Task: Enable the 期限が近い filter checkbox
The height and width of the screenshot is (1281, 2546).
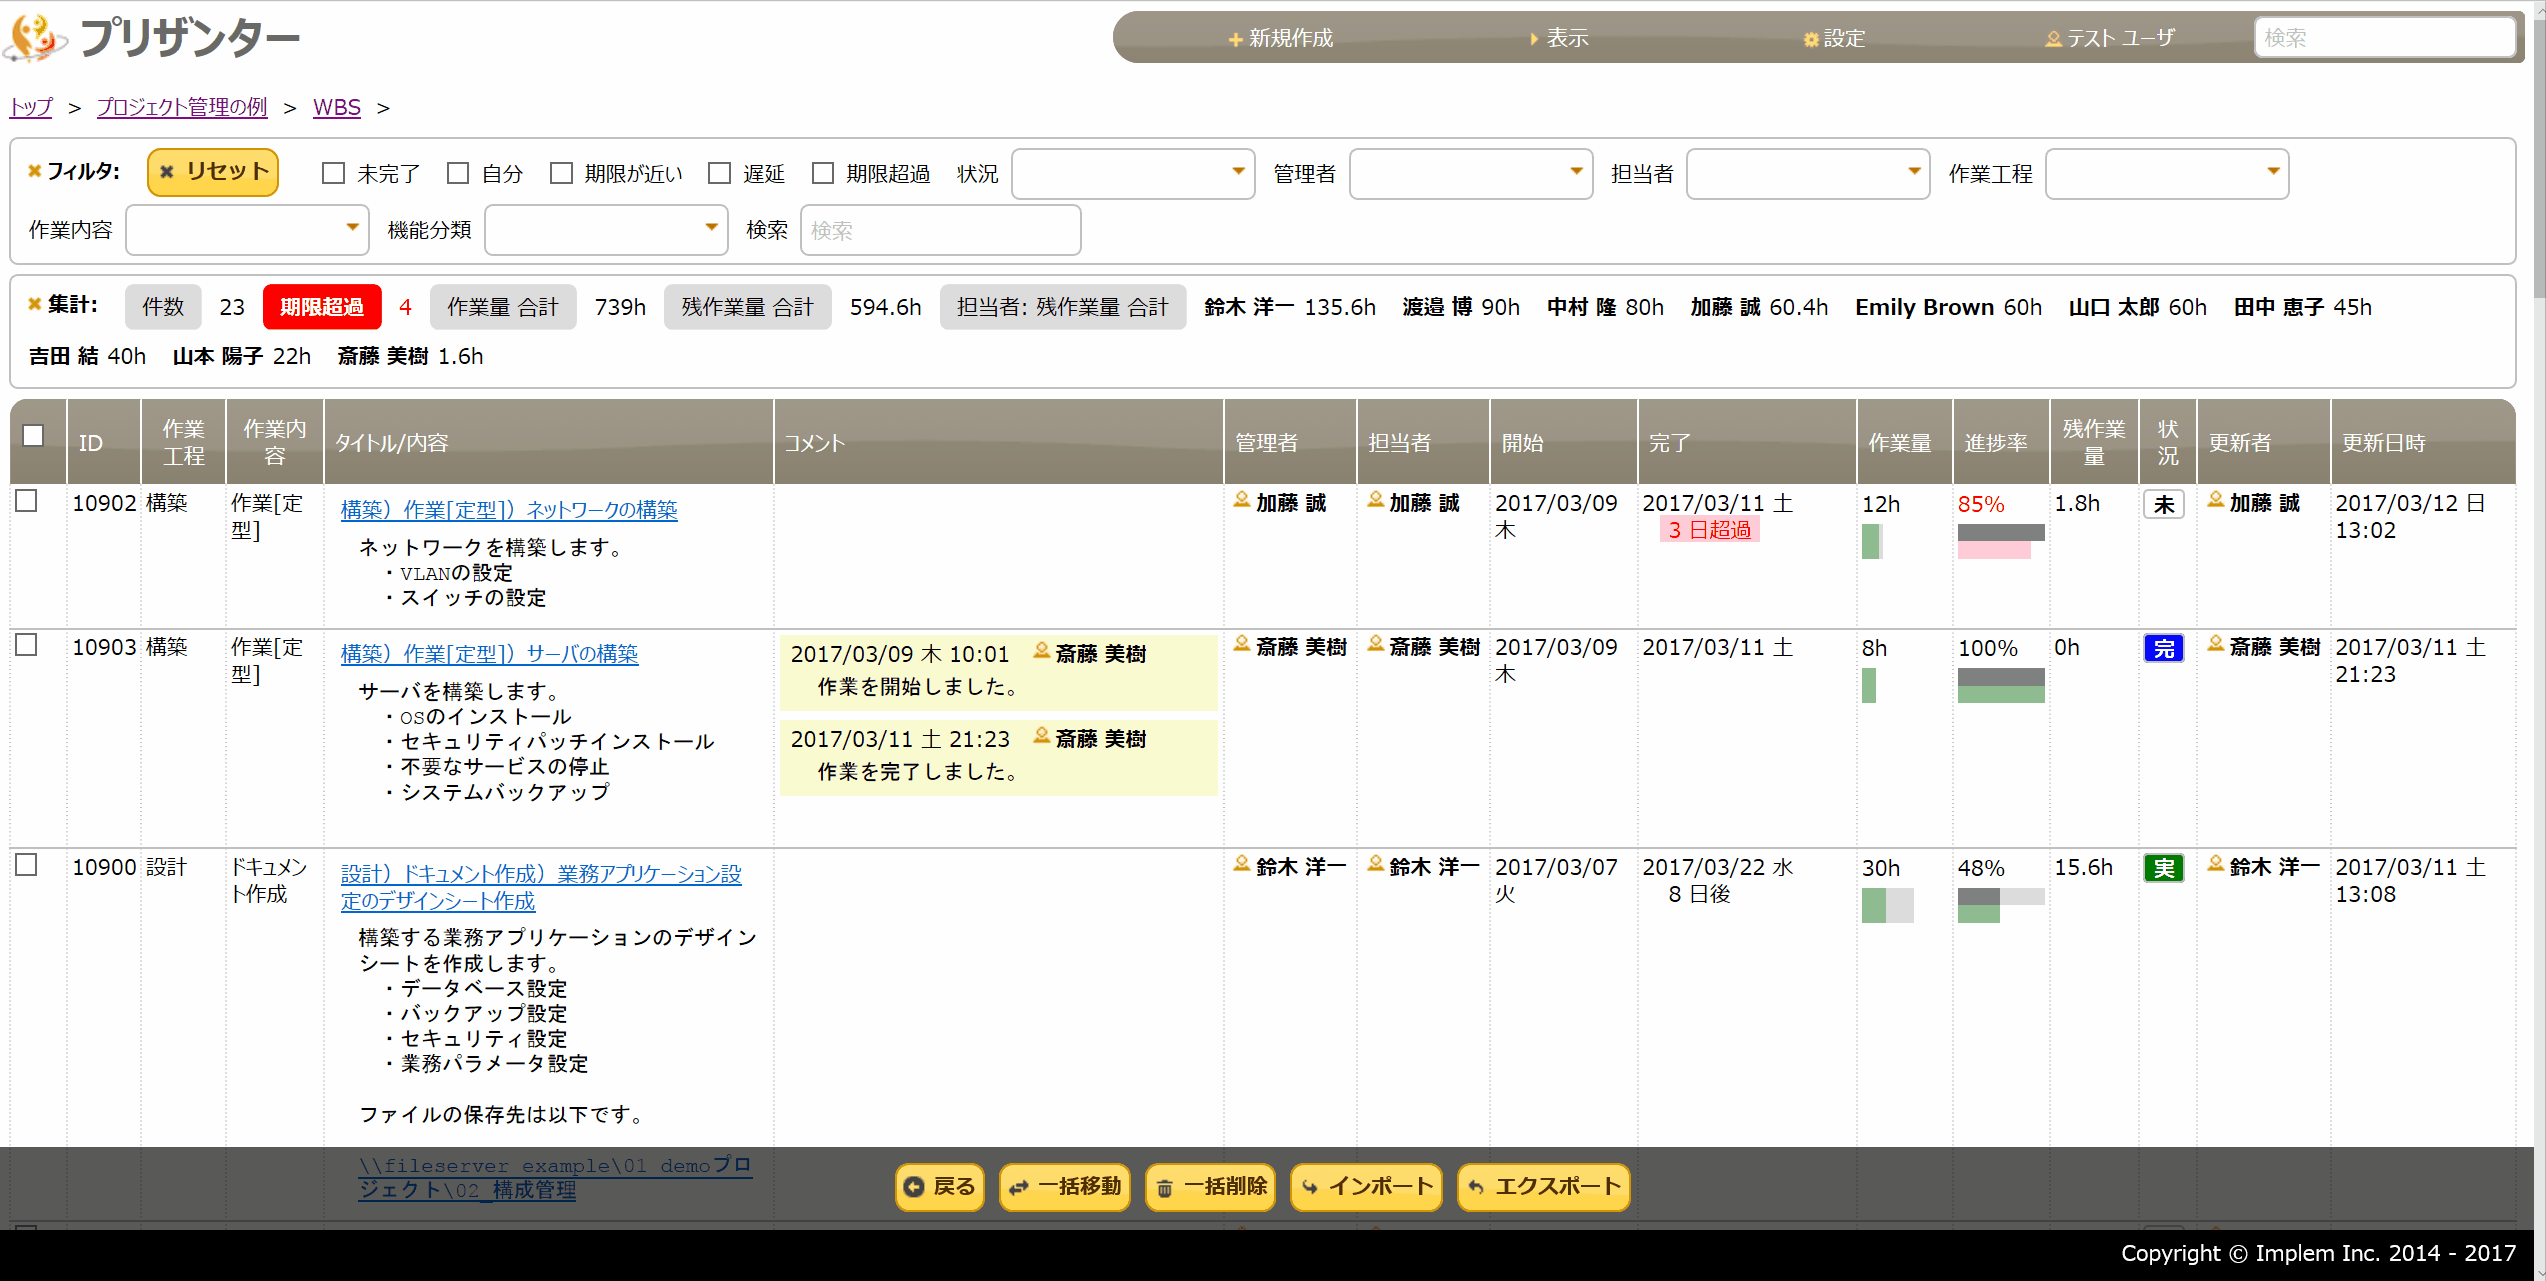Action: (x=561, y=173)
